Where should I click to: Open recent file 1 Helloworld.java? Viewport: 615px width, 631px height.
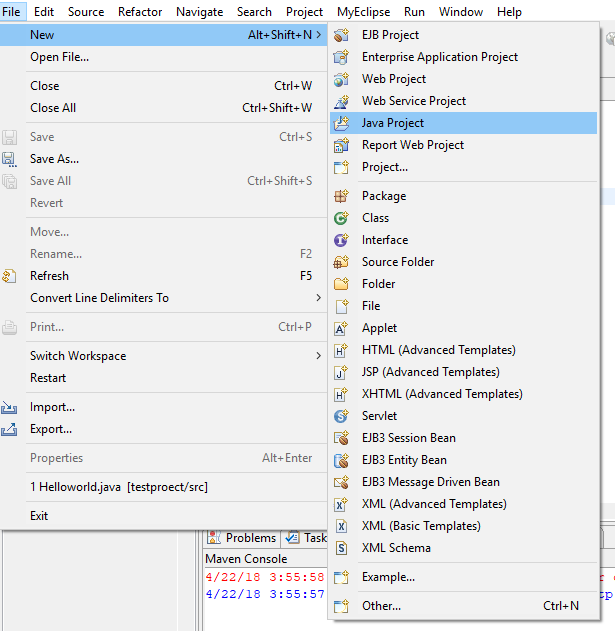[163, 487]
